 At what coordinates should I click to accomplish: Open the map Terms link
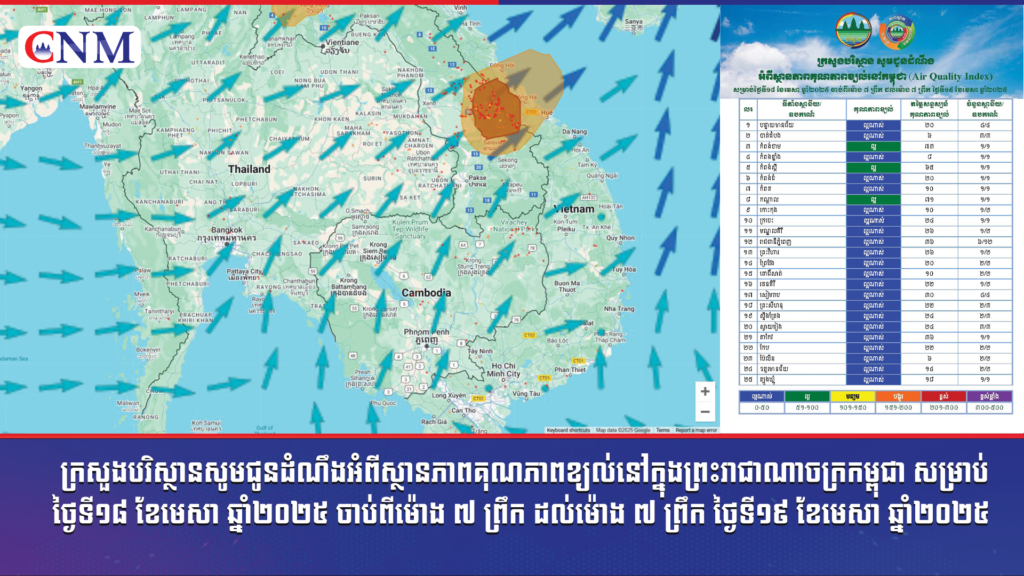658,430
